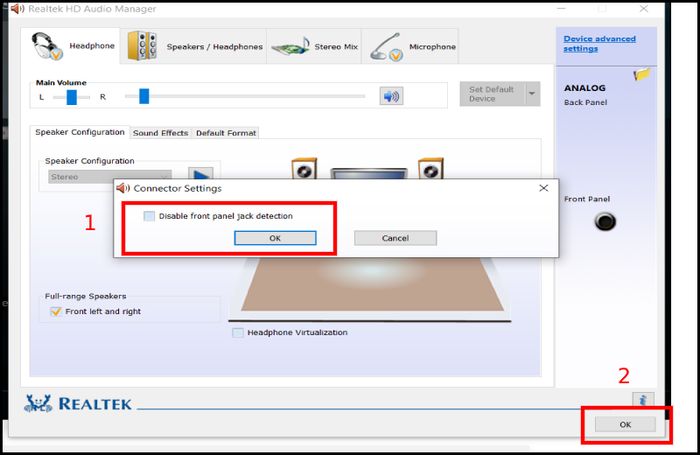
Task: Click the Realtek crab logo
Action: coord(38,403)
